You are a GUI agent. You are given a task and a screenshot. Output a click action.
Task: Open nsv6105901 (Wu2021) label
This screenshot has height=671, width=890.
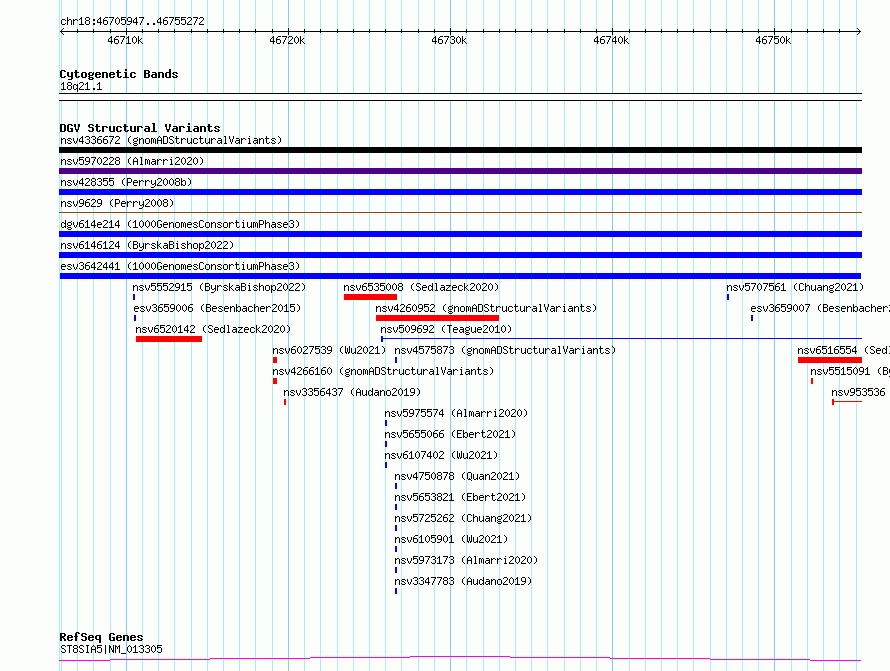pos(451,539)
